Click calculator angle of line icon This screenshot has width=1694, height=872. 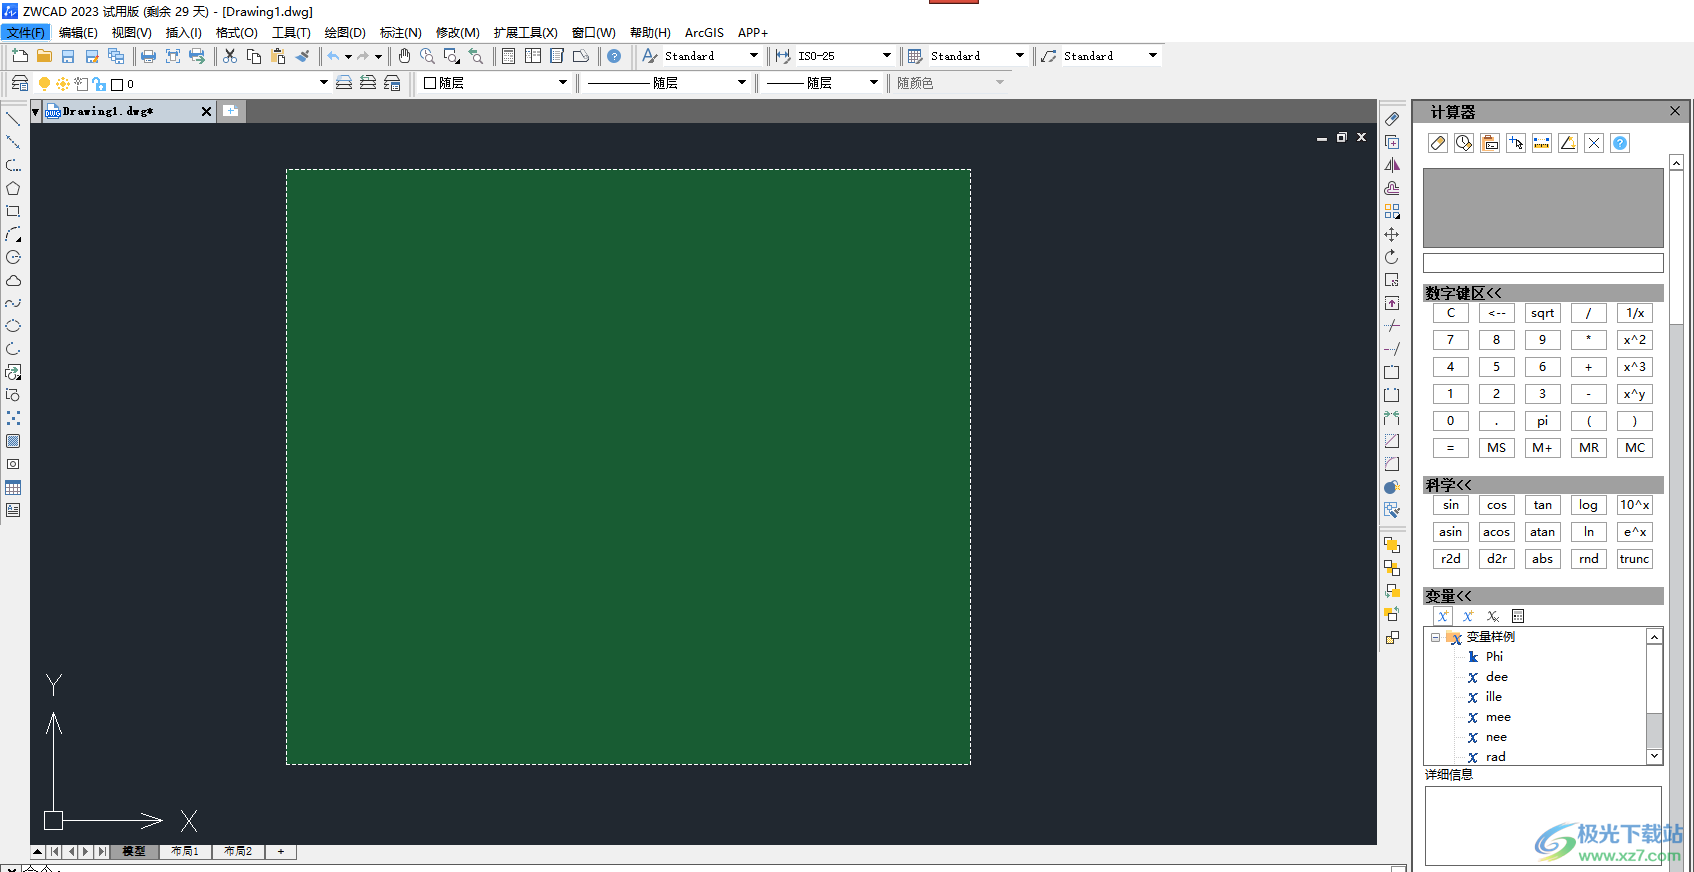point(1568,143)
